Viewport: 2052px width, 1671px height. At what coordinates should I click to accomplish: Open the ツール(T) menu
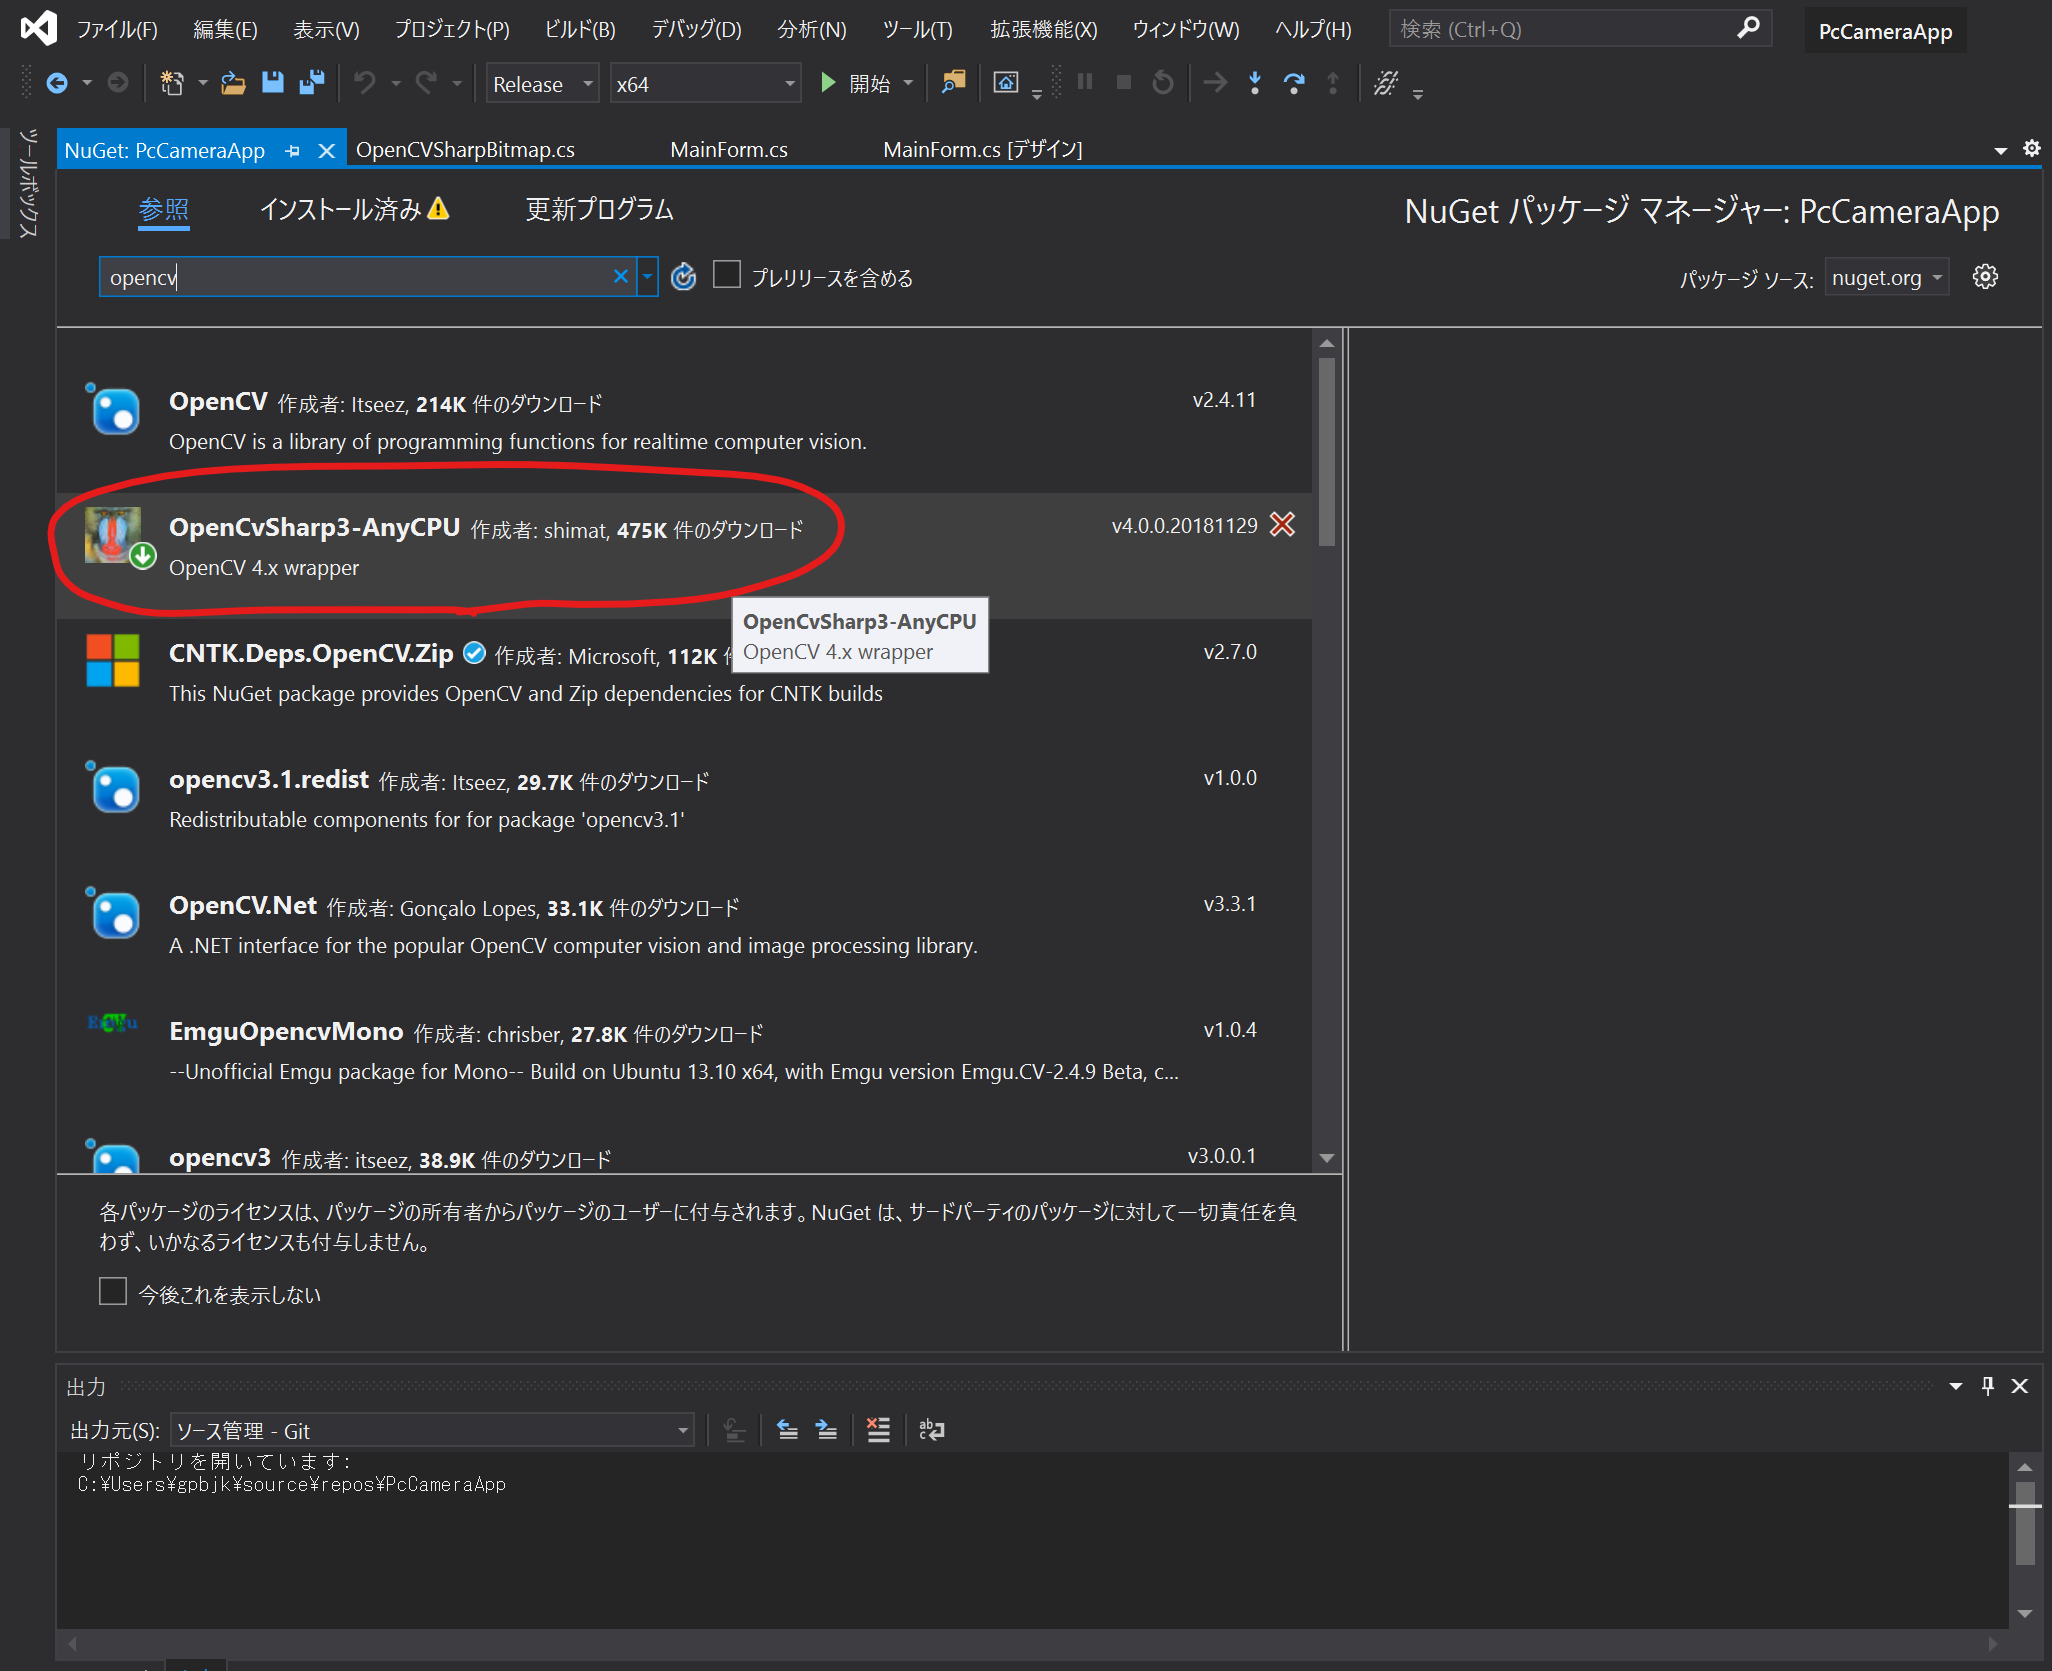pos(917,29)
